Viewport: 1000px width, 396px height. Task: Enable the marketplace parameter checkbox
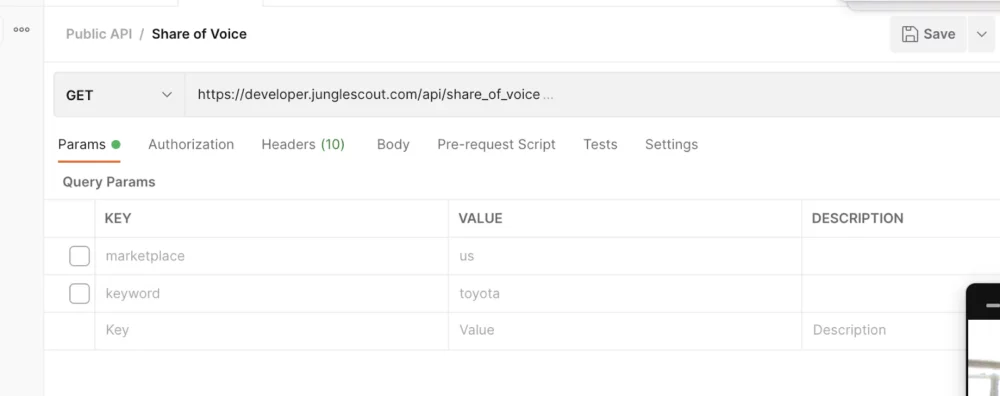point(80,256)
